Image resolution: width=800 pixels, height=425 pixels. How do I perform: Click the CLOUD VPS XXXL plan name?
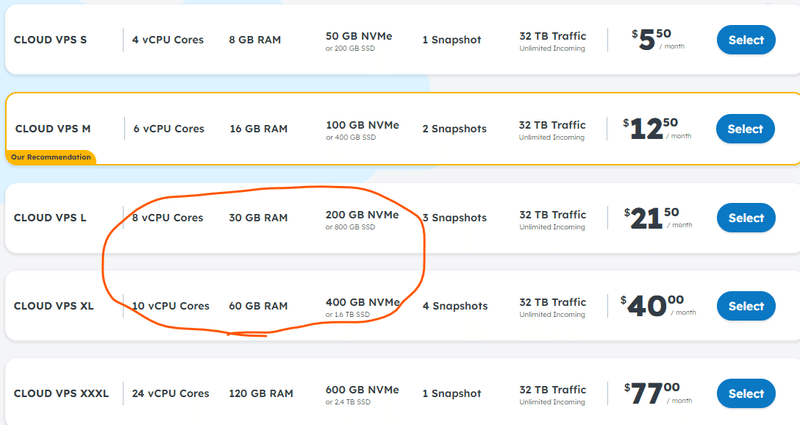click(x=61, y=394)
